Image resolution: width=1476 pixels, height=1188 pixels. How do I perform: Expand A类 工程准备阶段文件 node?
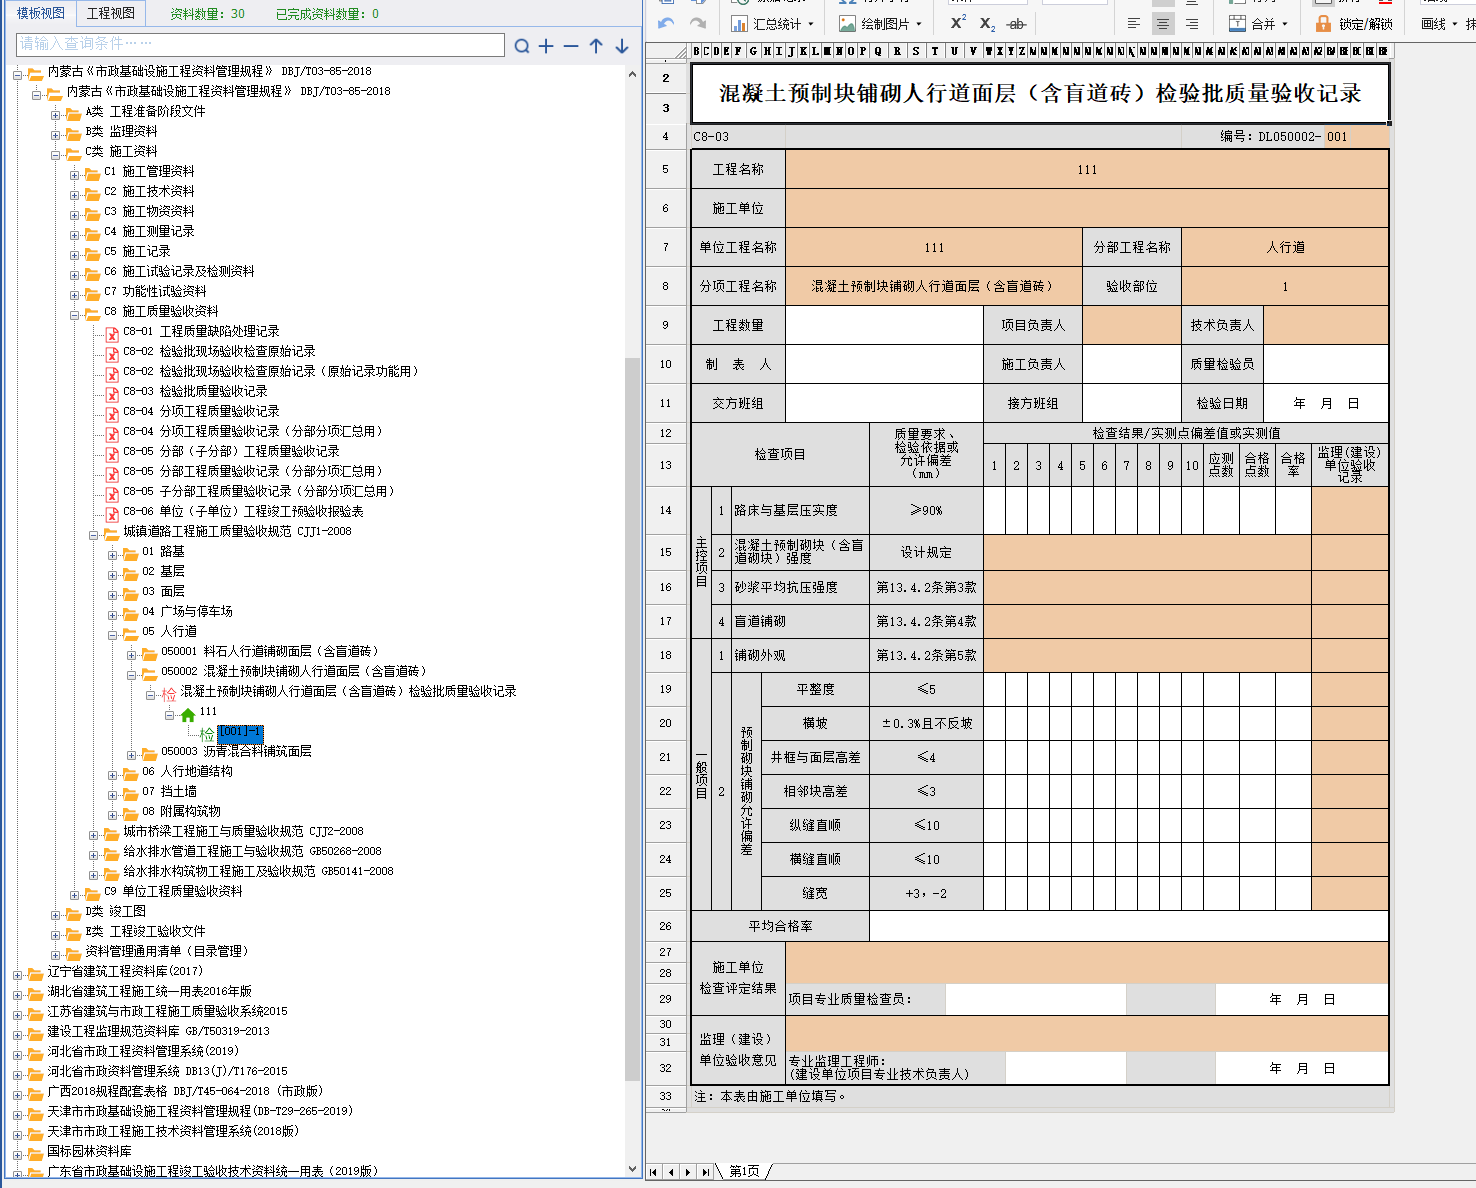point(56,114)
